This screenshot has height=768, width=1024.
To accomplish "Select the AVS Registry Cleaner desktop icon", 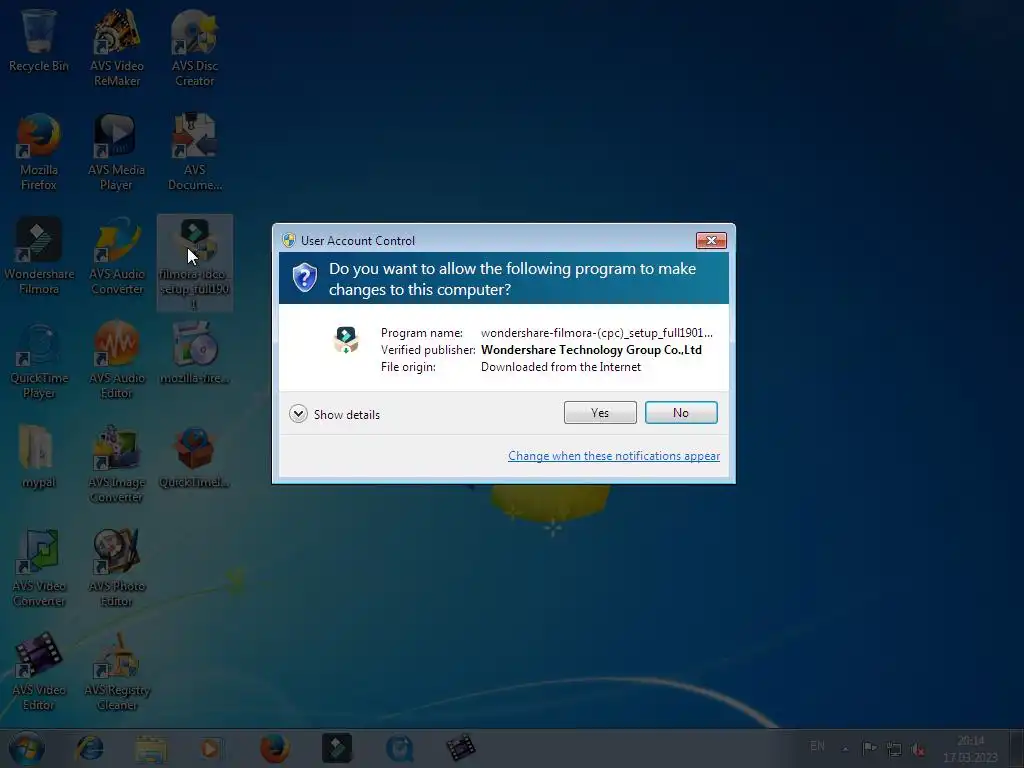I will (x=116, y=672).
